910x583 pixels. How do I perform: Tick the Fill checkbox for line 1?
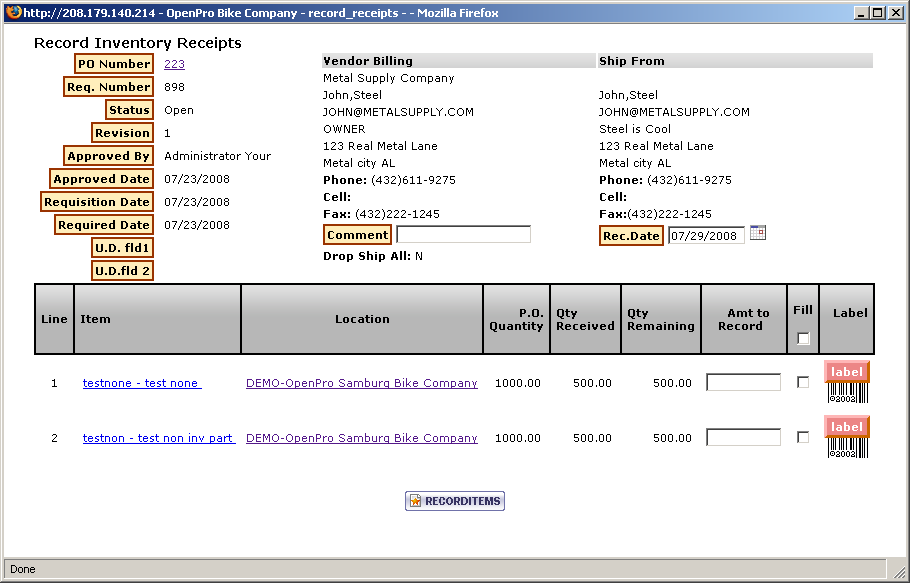[803, 382]
